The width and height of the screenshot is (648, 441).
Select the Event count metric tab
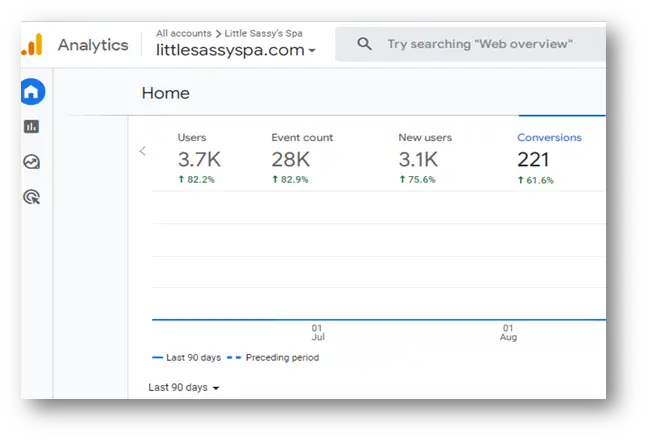click(302, 158)
